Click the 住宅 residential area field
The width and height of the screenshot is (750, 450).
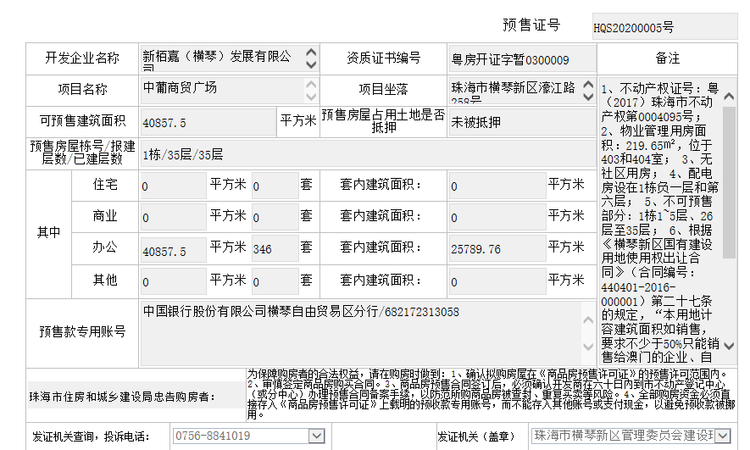pos(173,186)
